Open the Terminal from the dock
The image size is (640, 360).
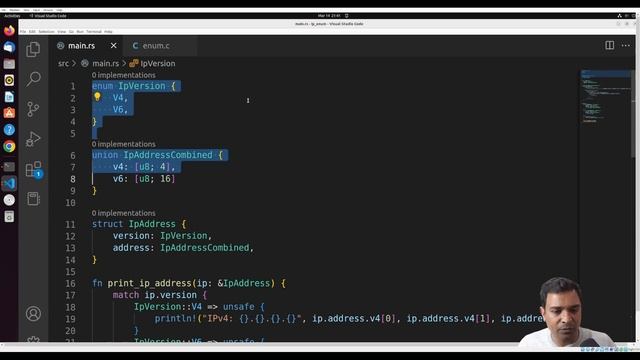9,167
